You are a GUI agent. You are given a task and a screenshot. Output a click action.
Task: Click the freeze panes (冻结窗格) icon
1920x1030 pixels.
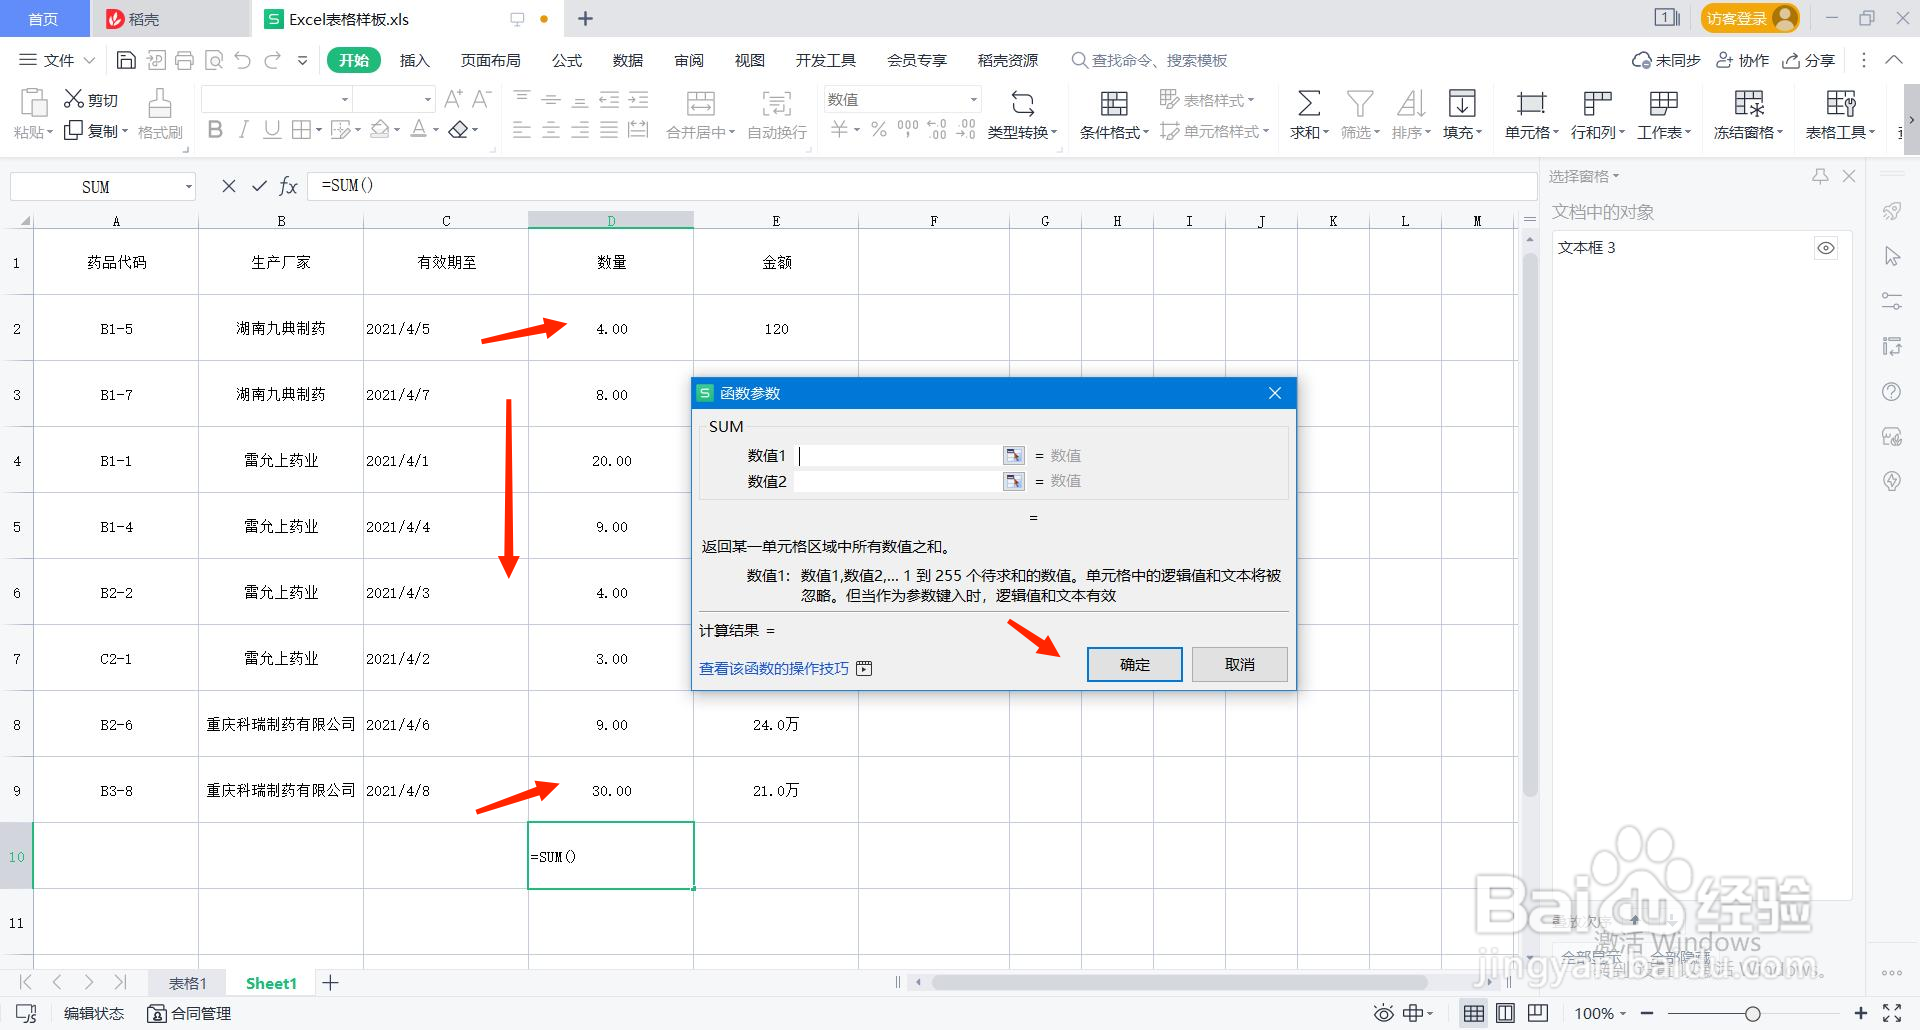click(x=1748, y=103)
